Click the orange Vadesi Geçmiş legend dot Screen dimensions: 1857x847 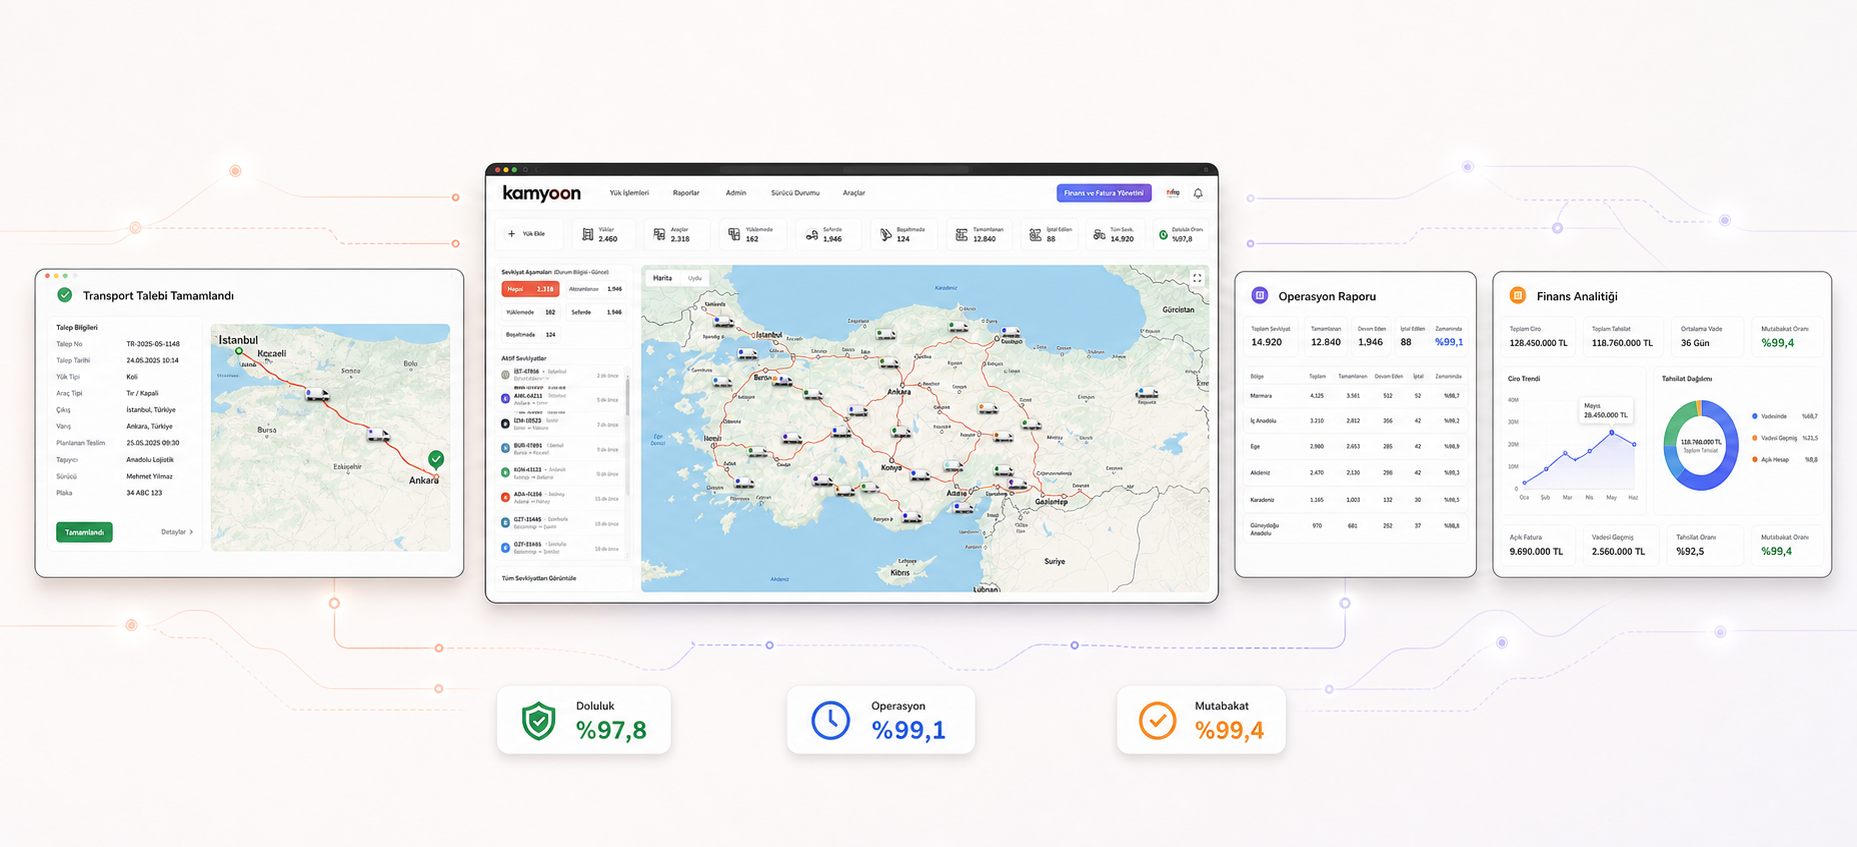[1755, 438]
